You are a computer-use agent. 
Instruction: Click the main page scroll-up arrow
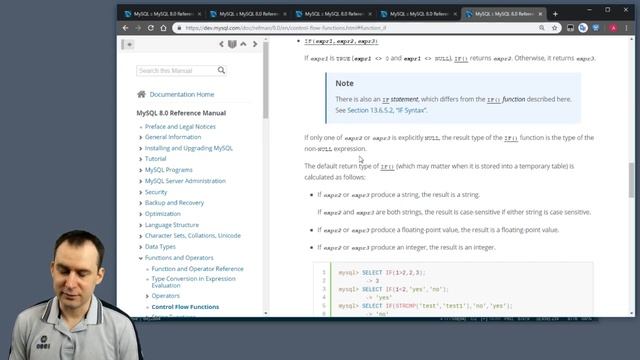[x=632, y=39]
